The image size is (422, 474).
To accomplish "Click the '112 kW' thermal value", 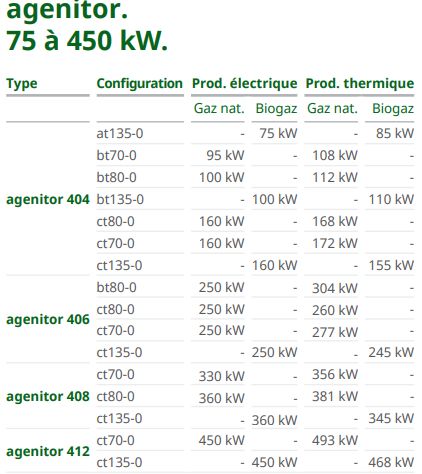I will click(335, 178).
